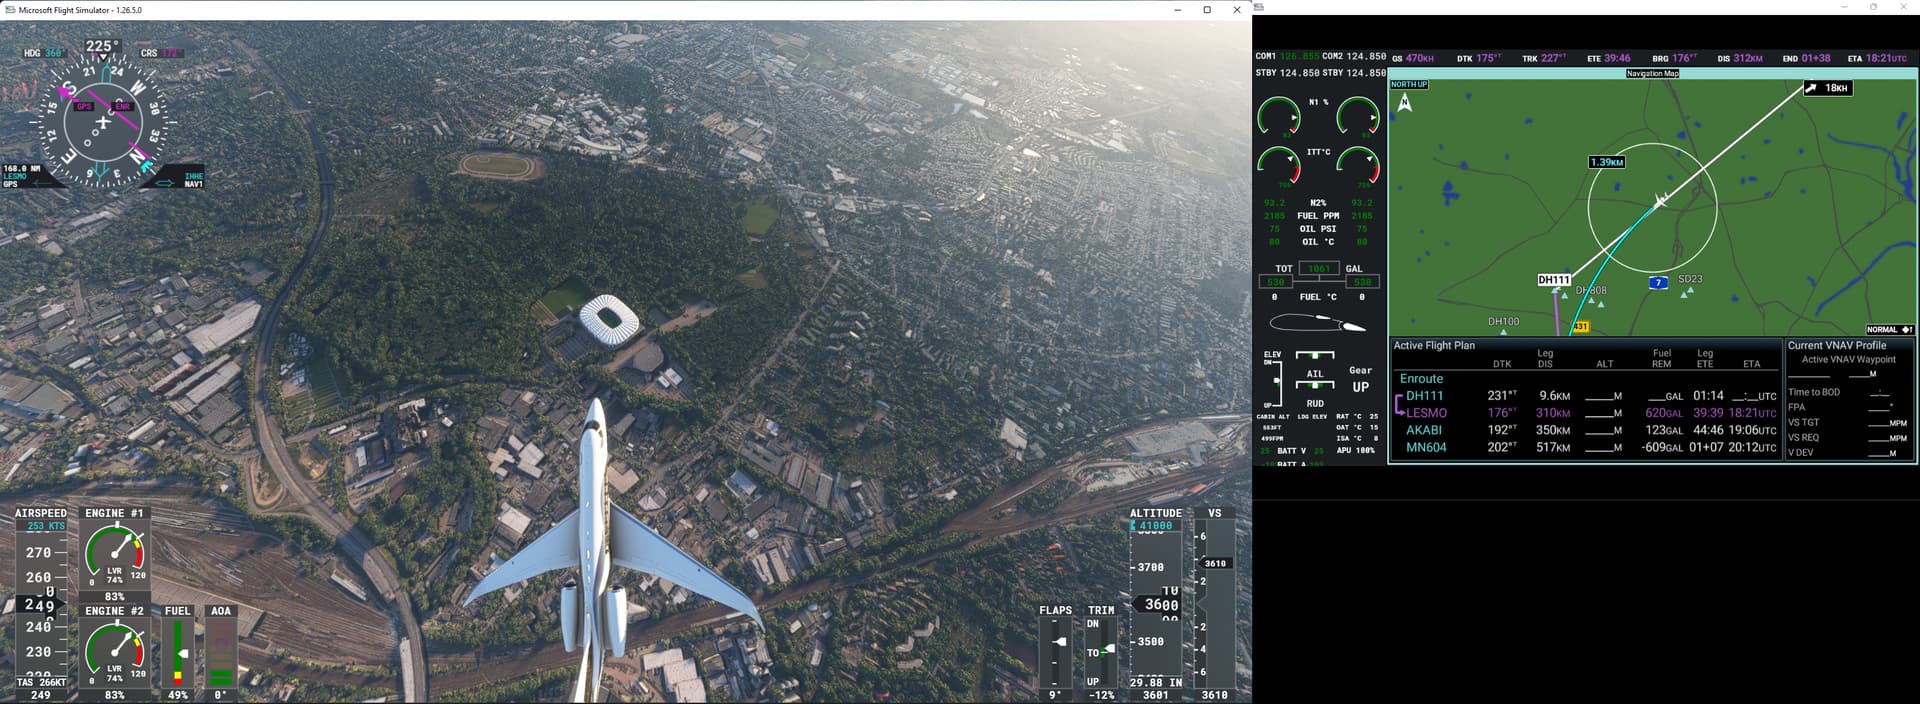Click the wind arrow 18KH indicator
The width and height of the screenshot is (1920, 704).
click(1828, 88)
